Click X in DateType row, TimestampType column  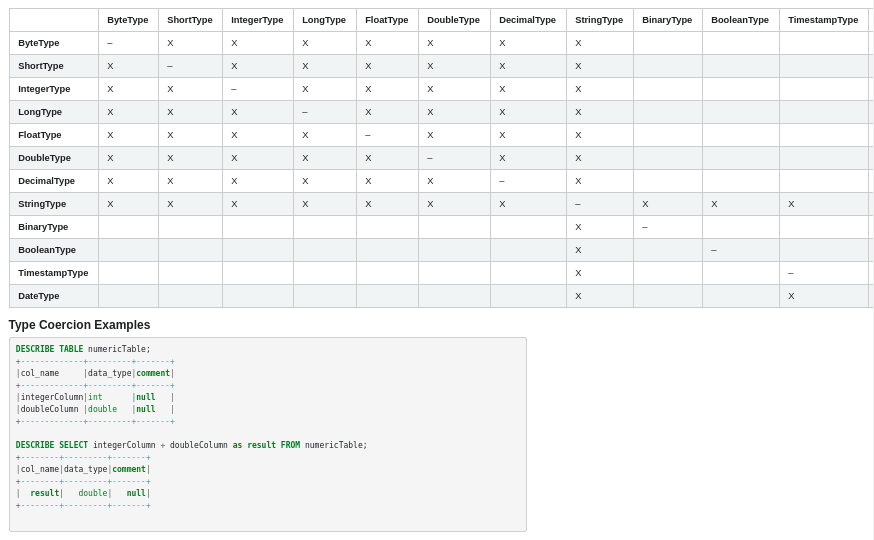coord(791,296)
